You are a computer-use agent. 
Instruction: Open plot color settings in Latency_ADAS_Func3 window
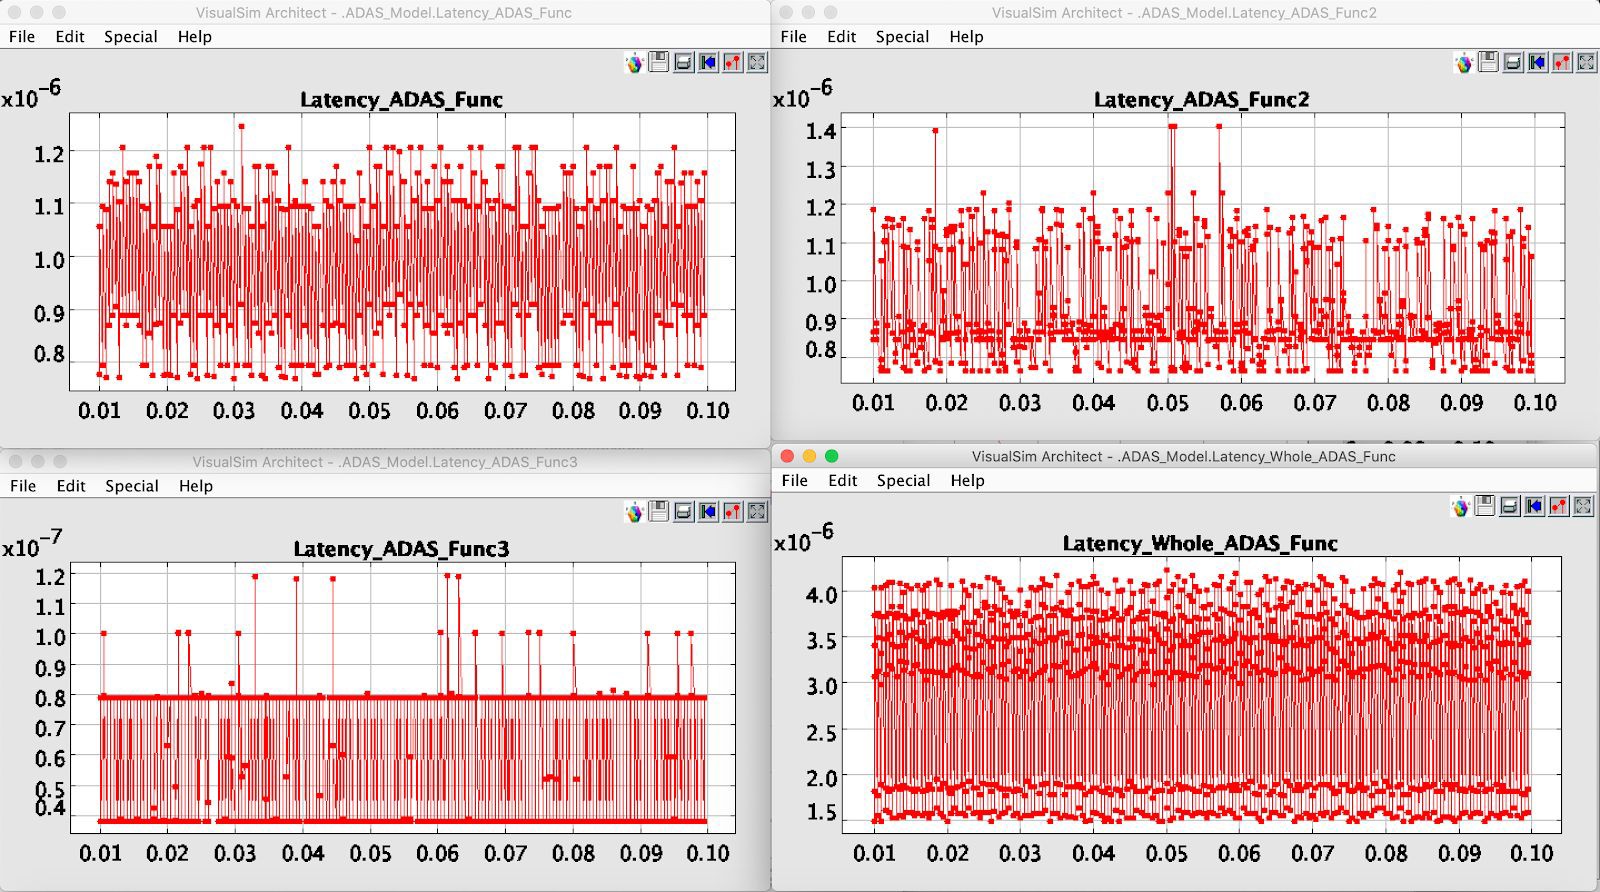click(x=634, y=512)
